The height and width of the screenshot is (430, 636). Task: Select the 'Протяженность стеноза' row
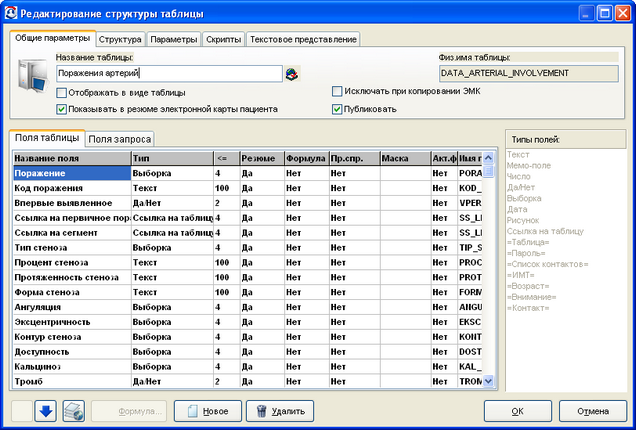coord(248,277)
